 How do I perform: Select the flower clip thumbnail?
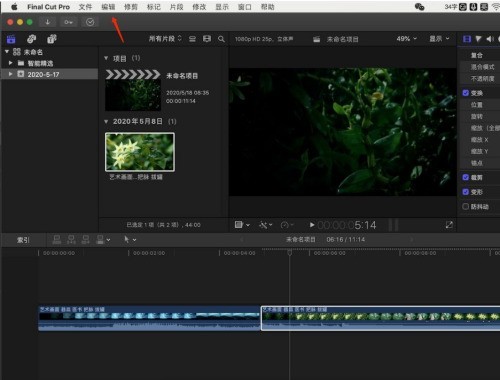[x=140, y=152]
